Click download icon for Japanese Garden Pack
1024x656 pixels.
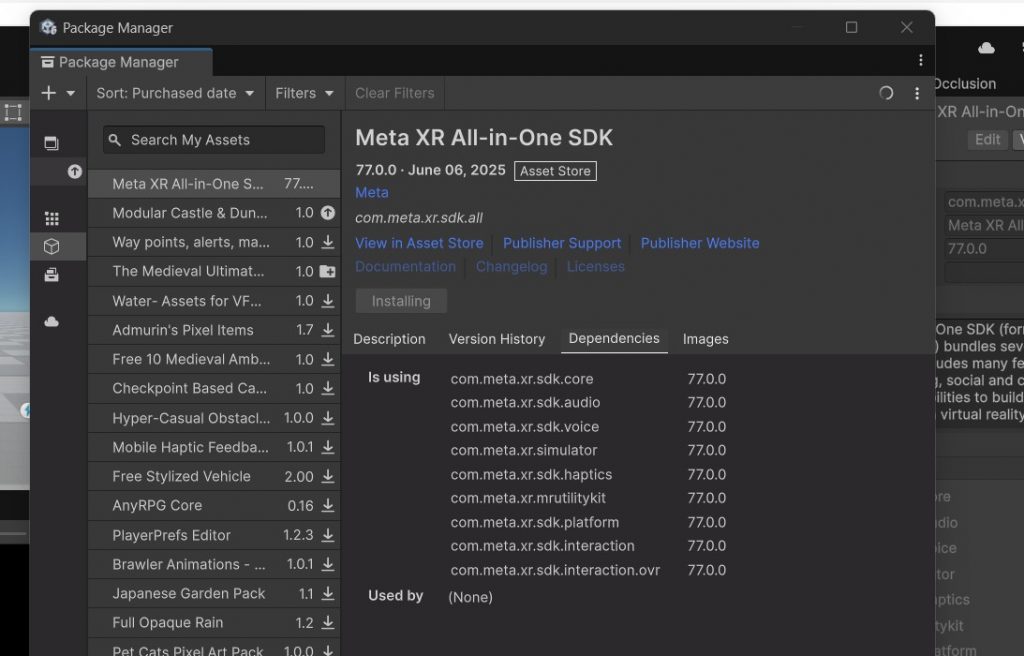tap(328, 593)
